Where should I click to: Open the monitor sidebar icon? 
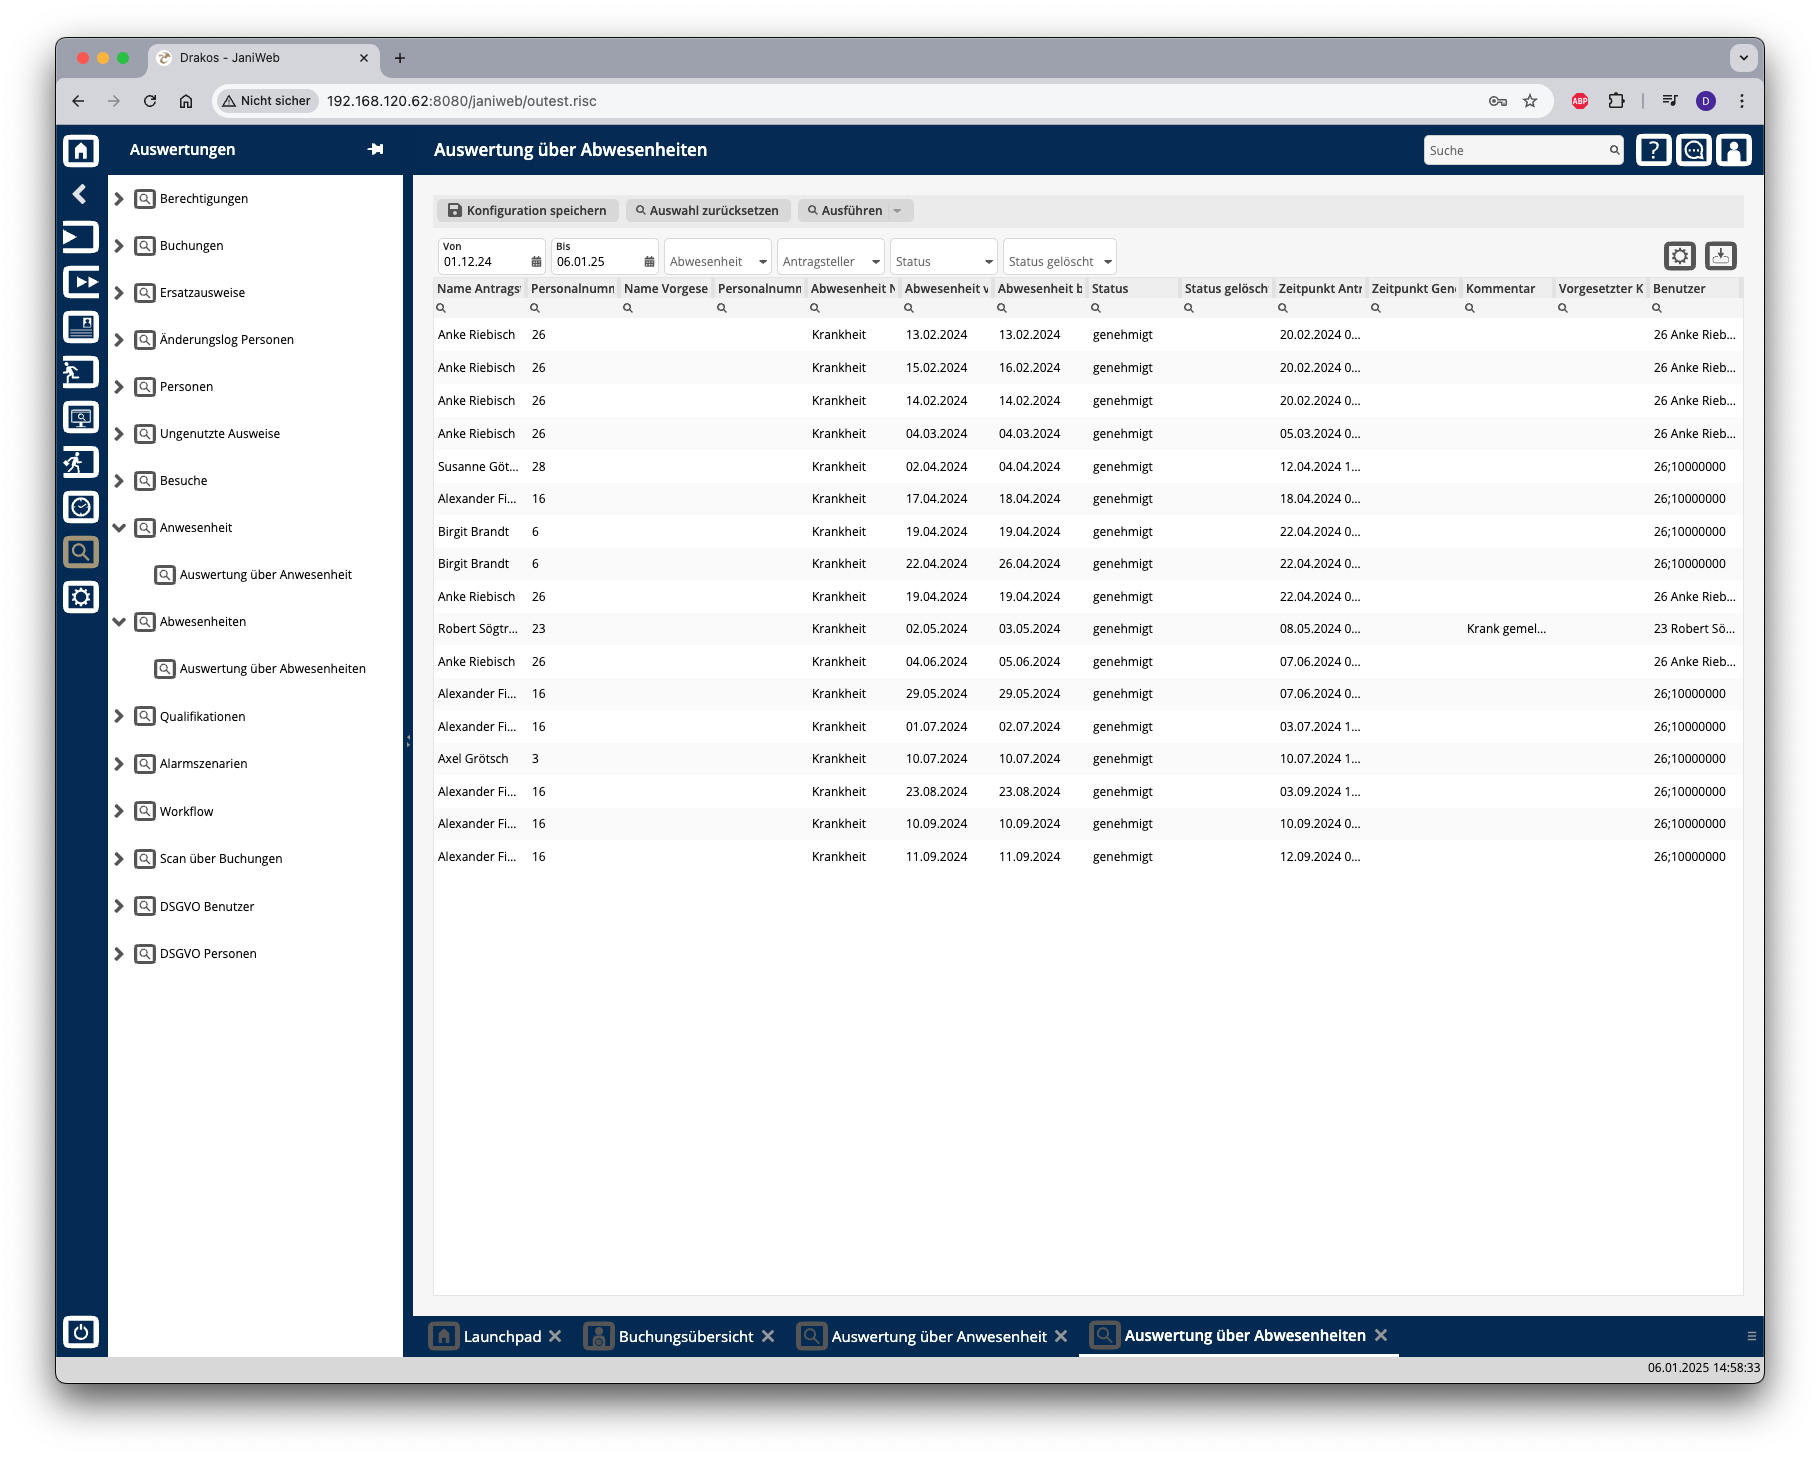coord(81,417)
